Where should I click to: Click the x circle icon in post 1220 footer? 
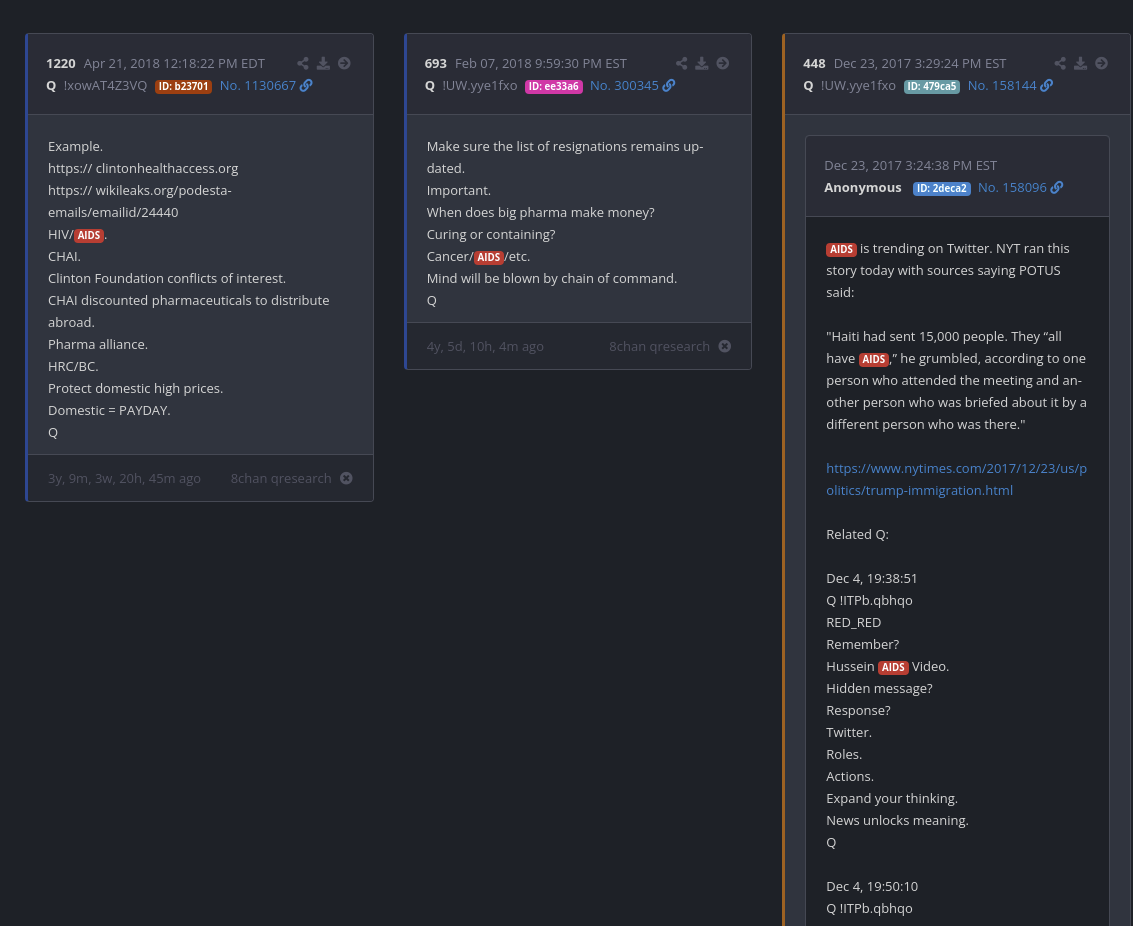pos(347,478)
